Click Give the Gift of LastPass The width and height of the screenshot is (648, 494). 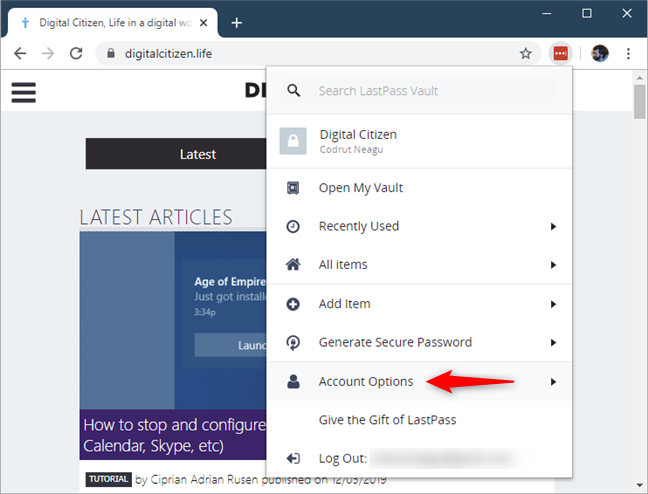419,420
